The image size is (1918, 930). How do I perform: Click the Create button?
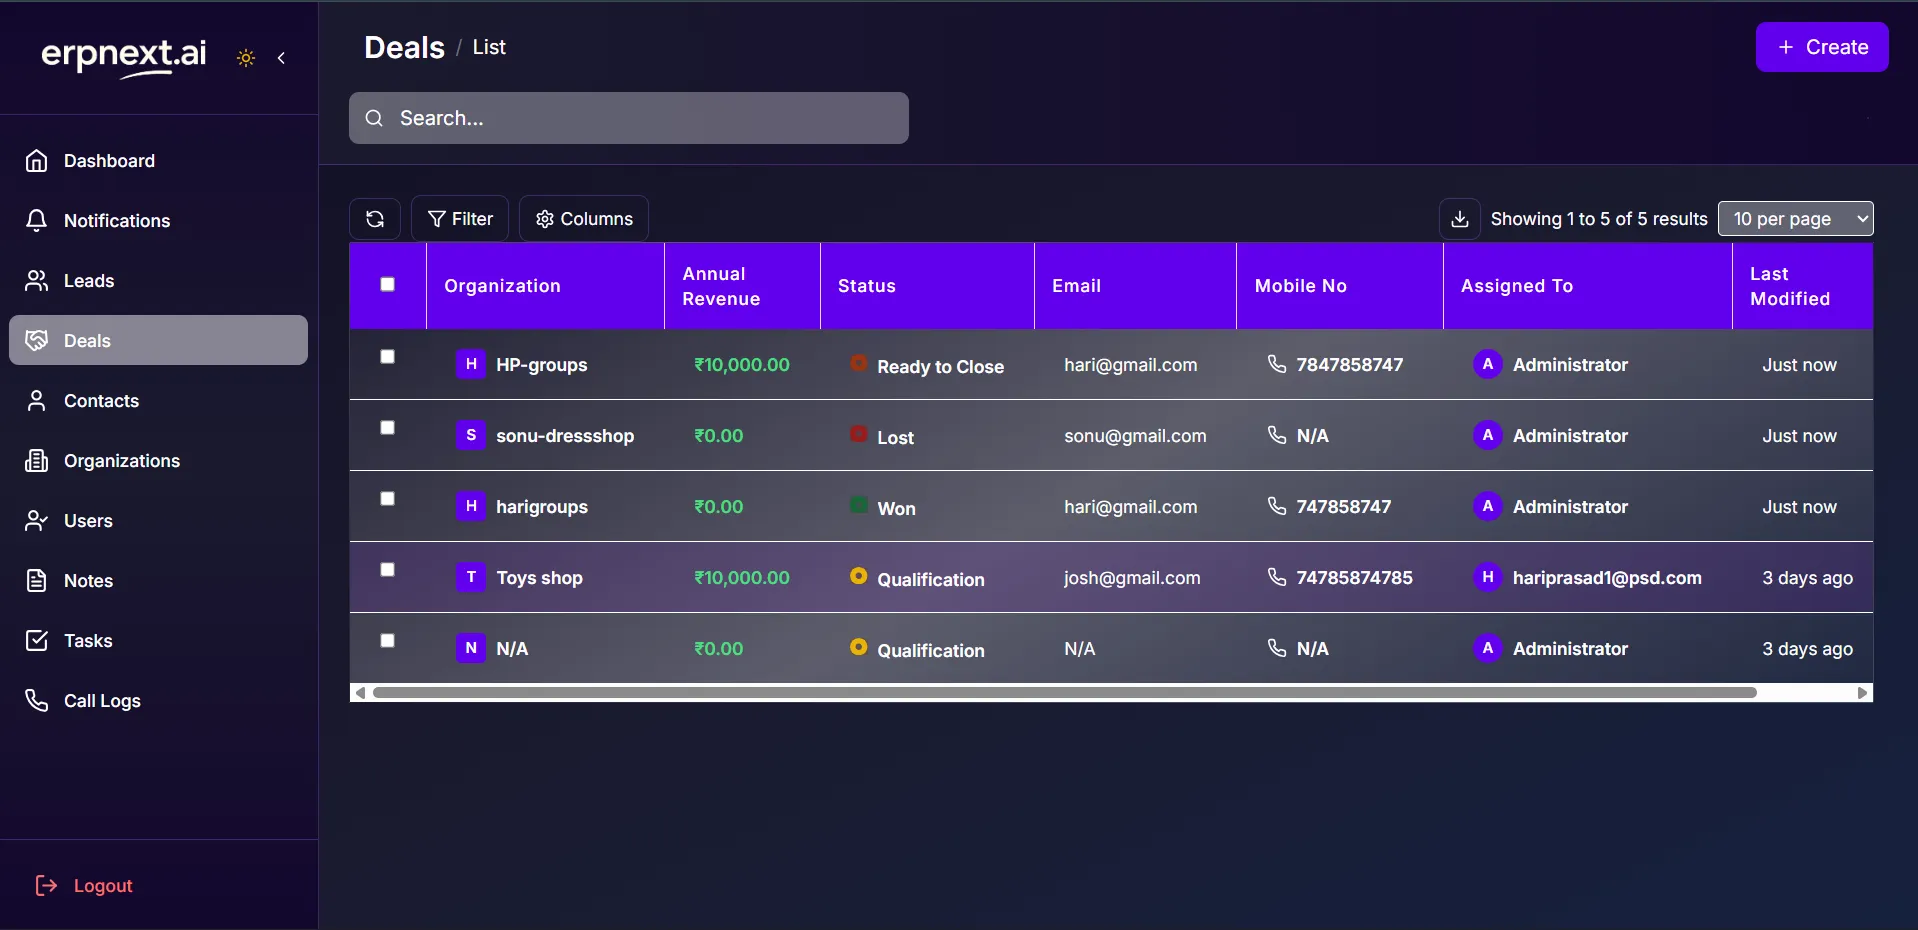point(1821,47)
